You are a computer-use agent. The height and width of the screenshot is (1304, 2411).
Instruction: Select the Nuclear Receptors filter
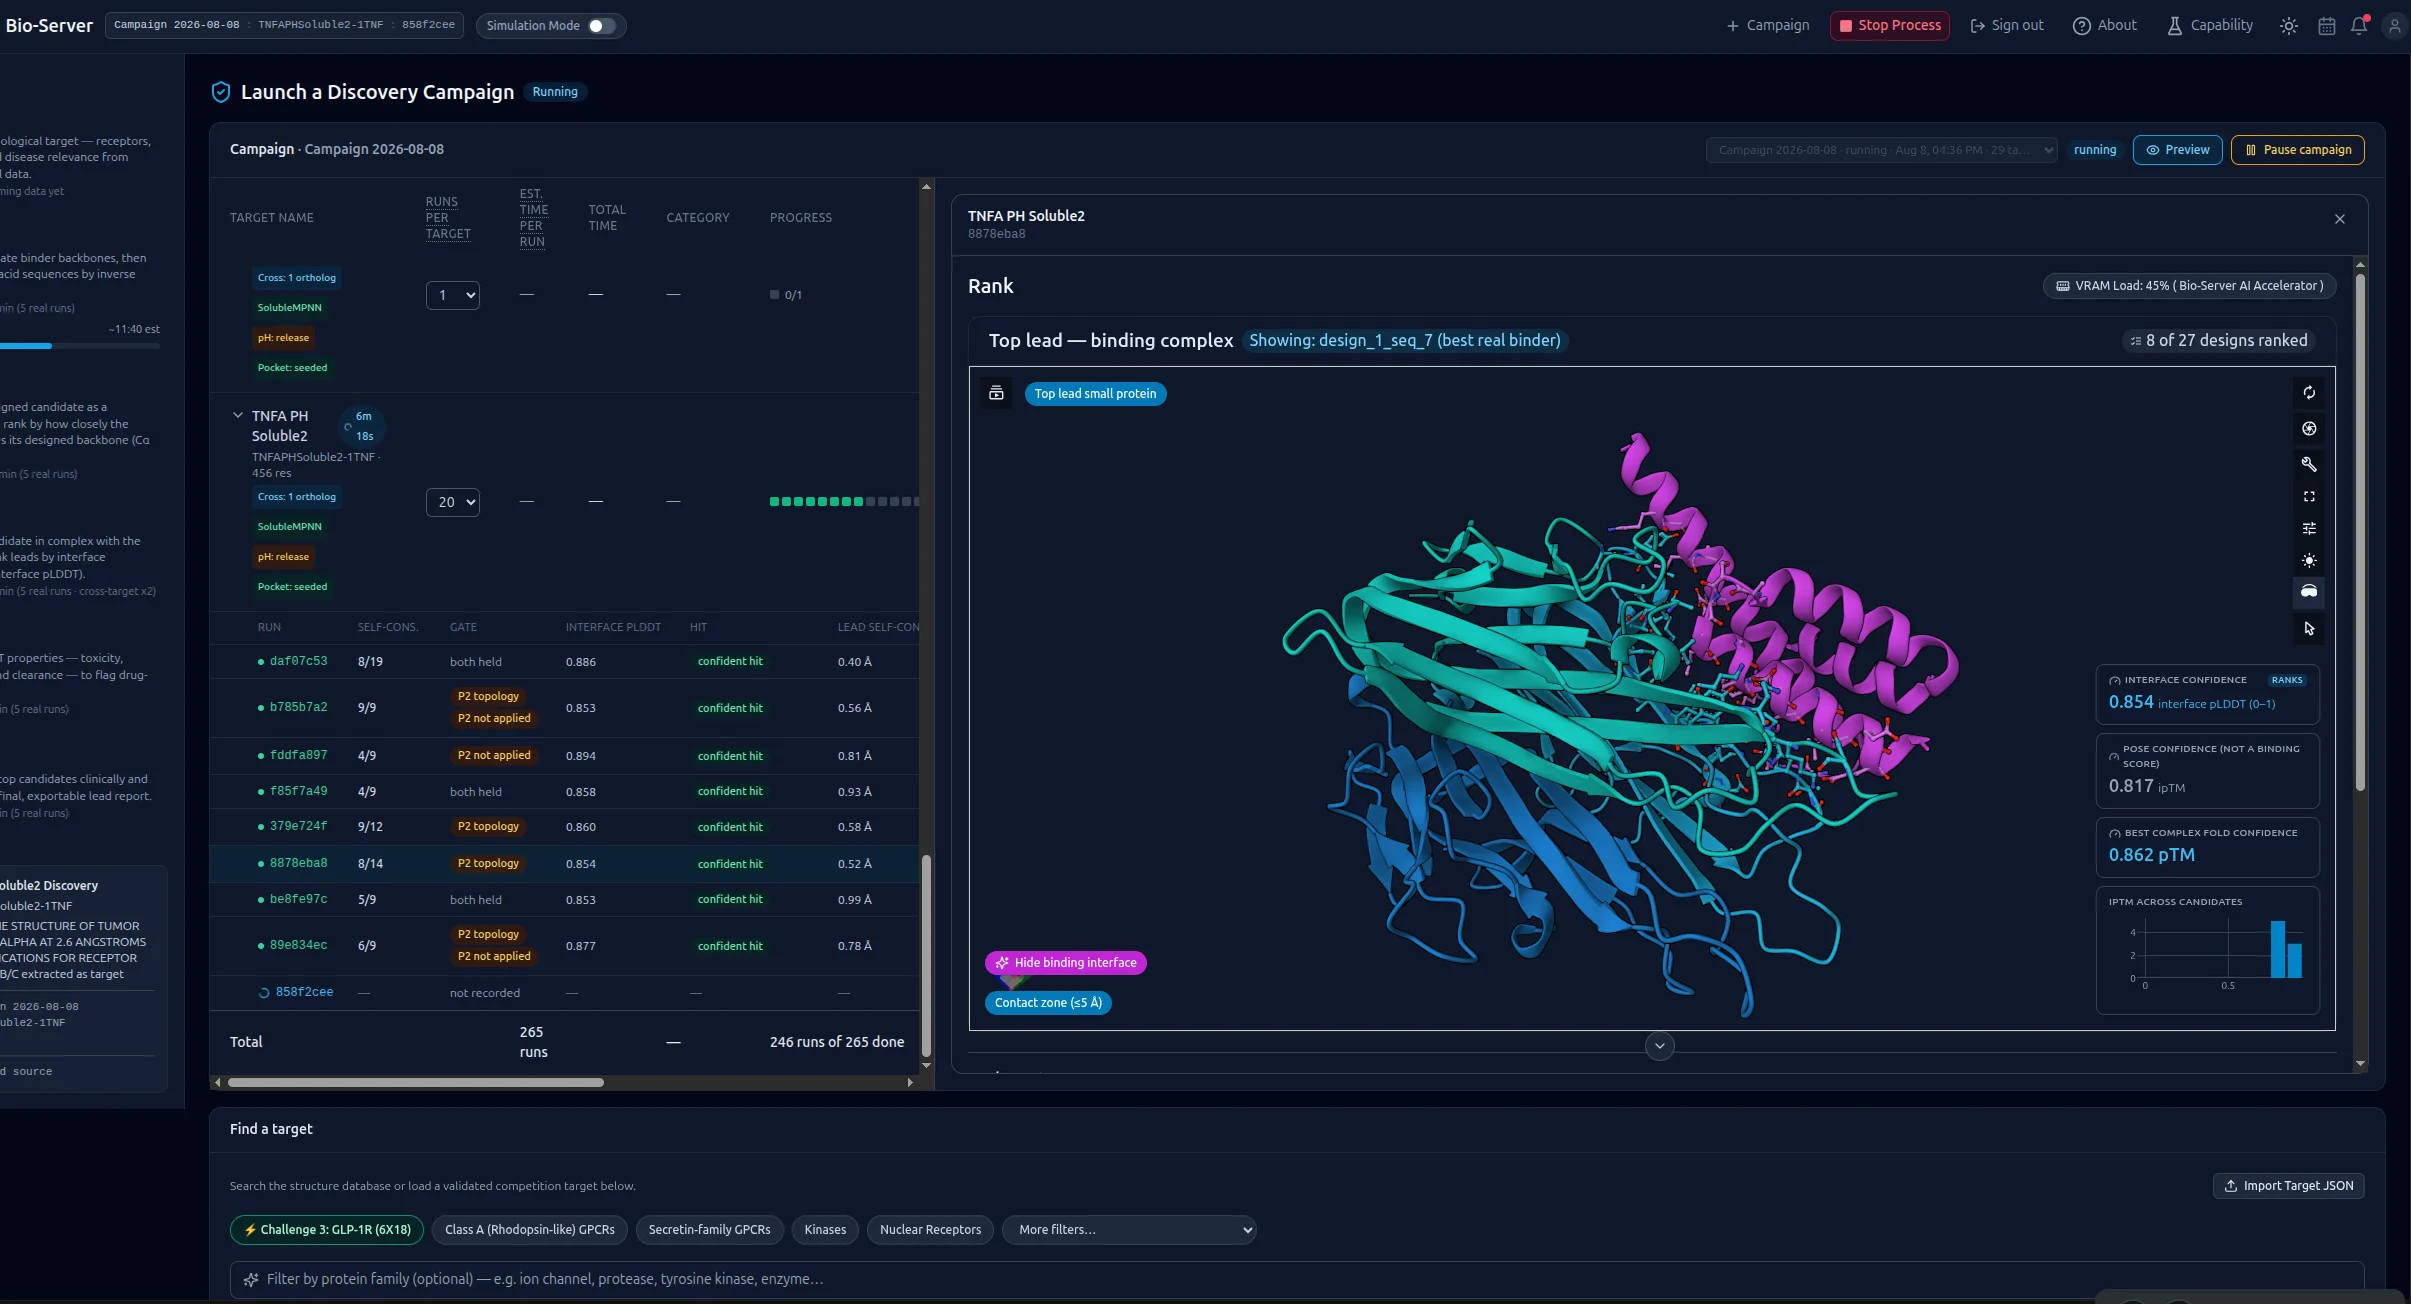930,1230
